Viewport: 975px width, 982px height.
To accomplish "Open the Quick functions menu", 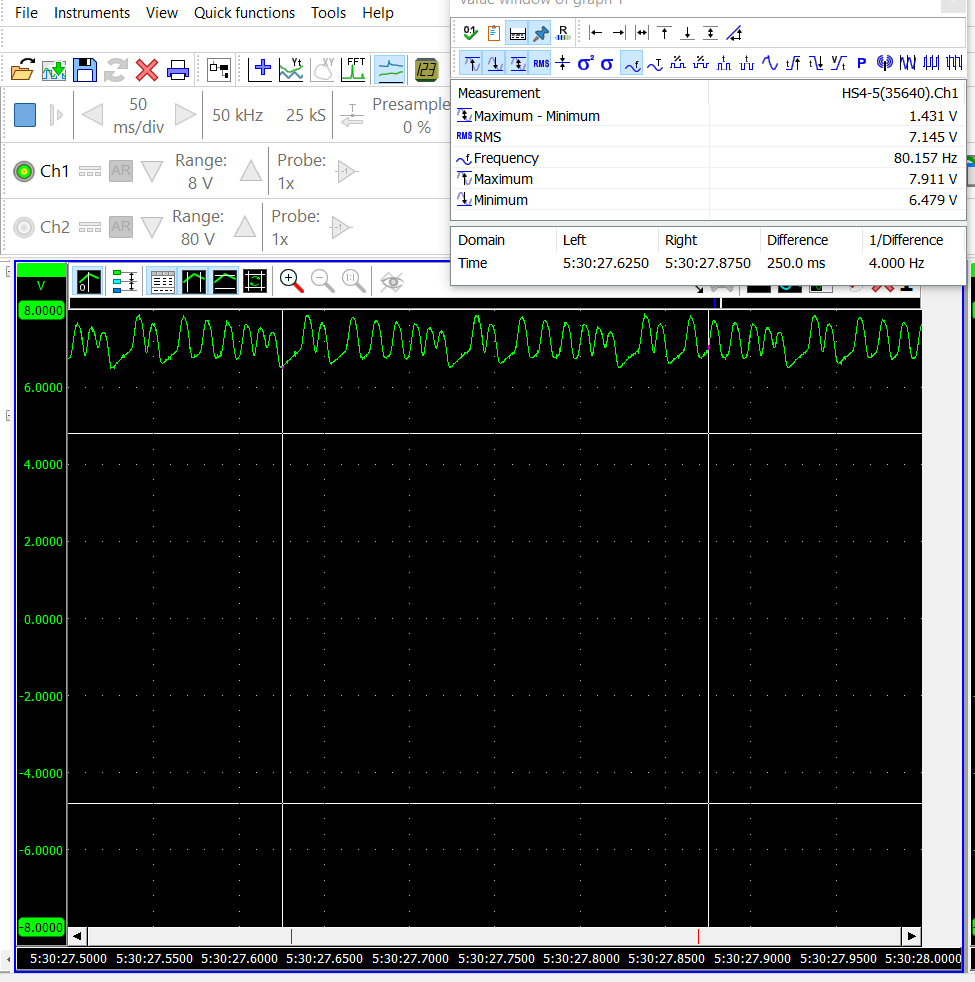I will tap(244, 13).
